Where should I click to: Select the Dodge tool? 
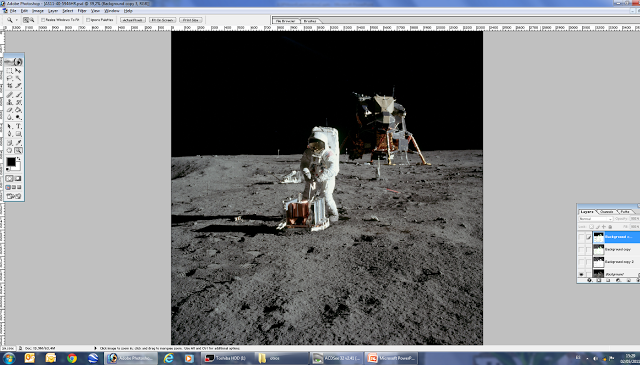click(18, 117)
